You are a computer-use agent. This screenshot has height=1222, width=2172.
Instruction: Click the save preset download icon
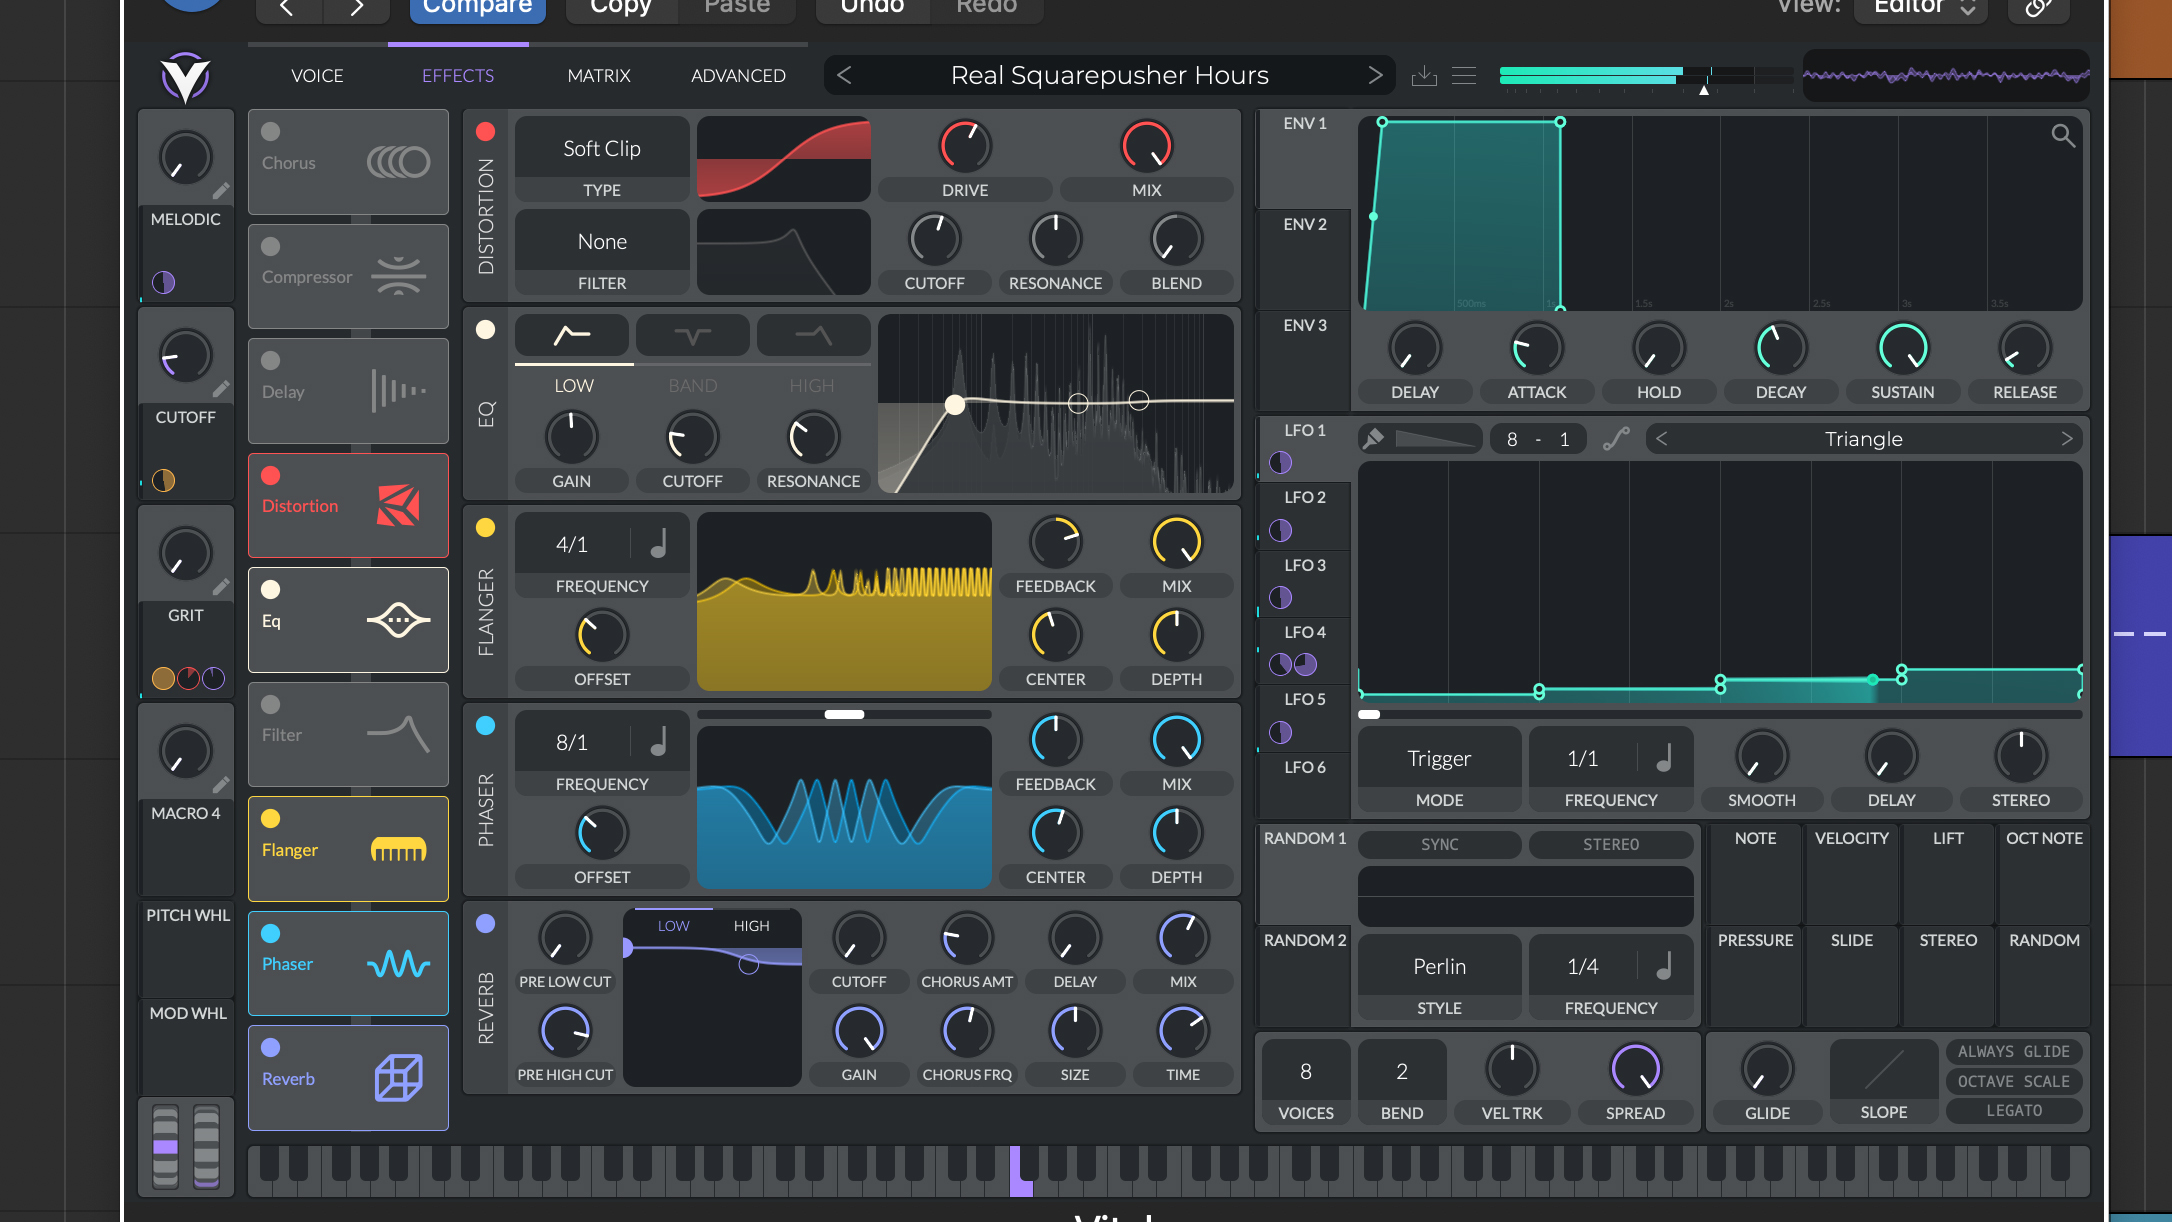[x=1424, y=76]
